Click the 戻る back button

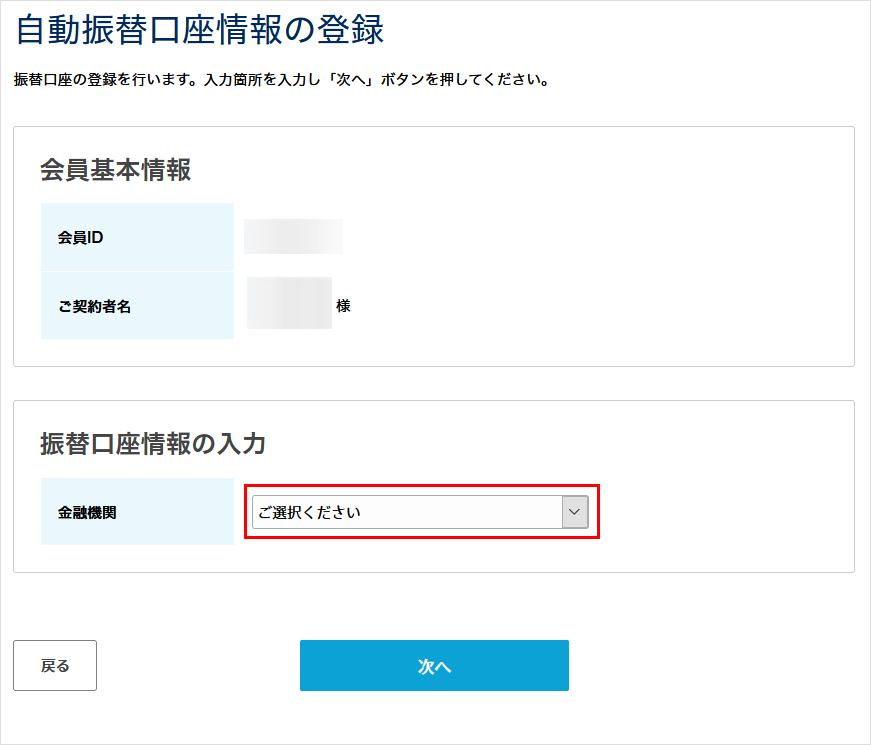point(55,665)
